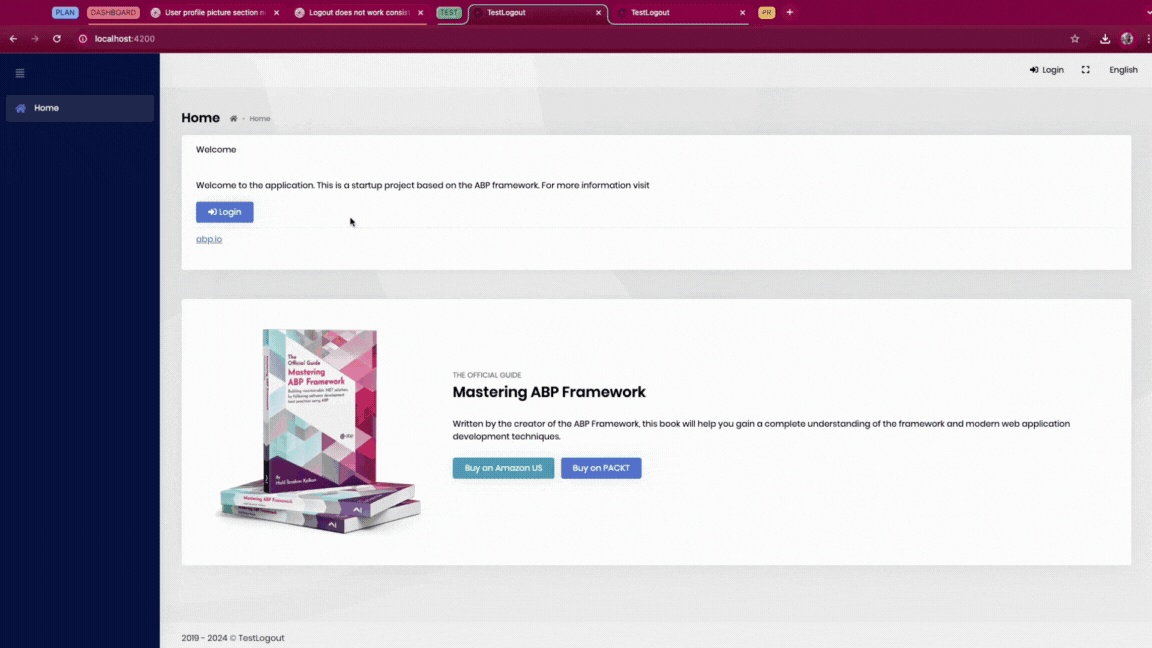Click the DASHBOARD tab group label

point(113,12)
